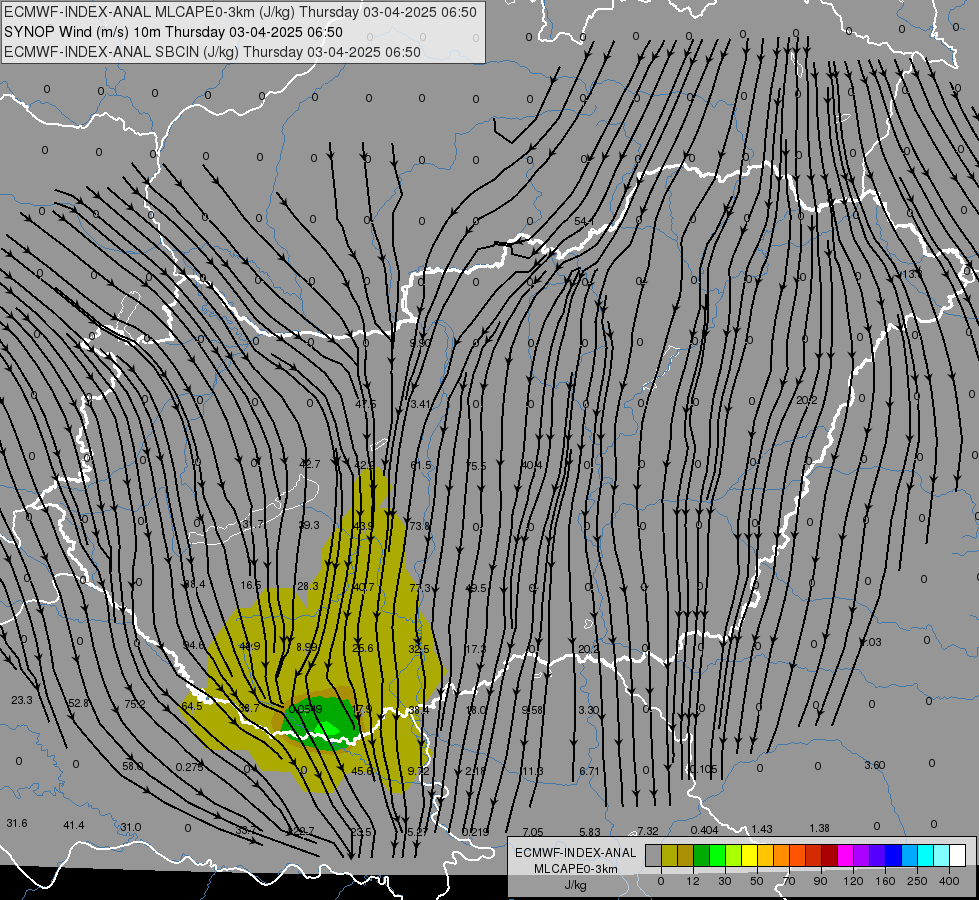Click the legend scale value '250'
Viewport: 979px width, 900px height.
coord(917,881)
